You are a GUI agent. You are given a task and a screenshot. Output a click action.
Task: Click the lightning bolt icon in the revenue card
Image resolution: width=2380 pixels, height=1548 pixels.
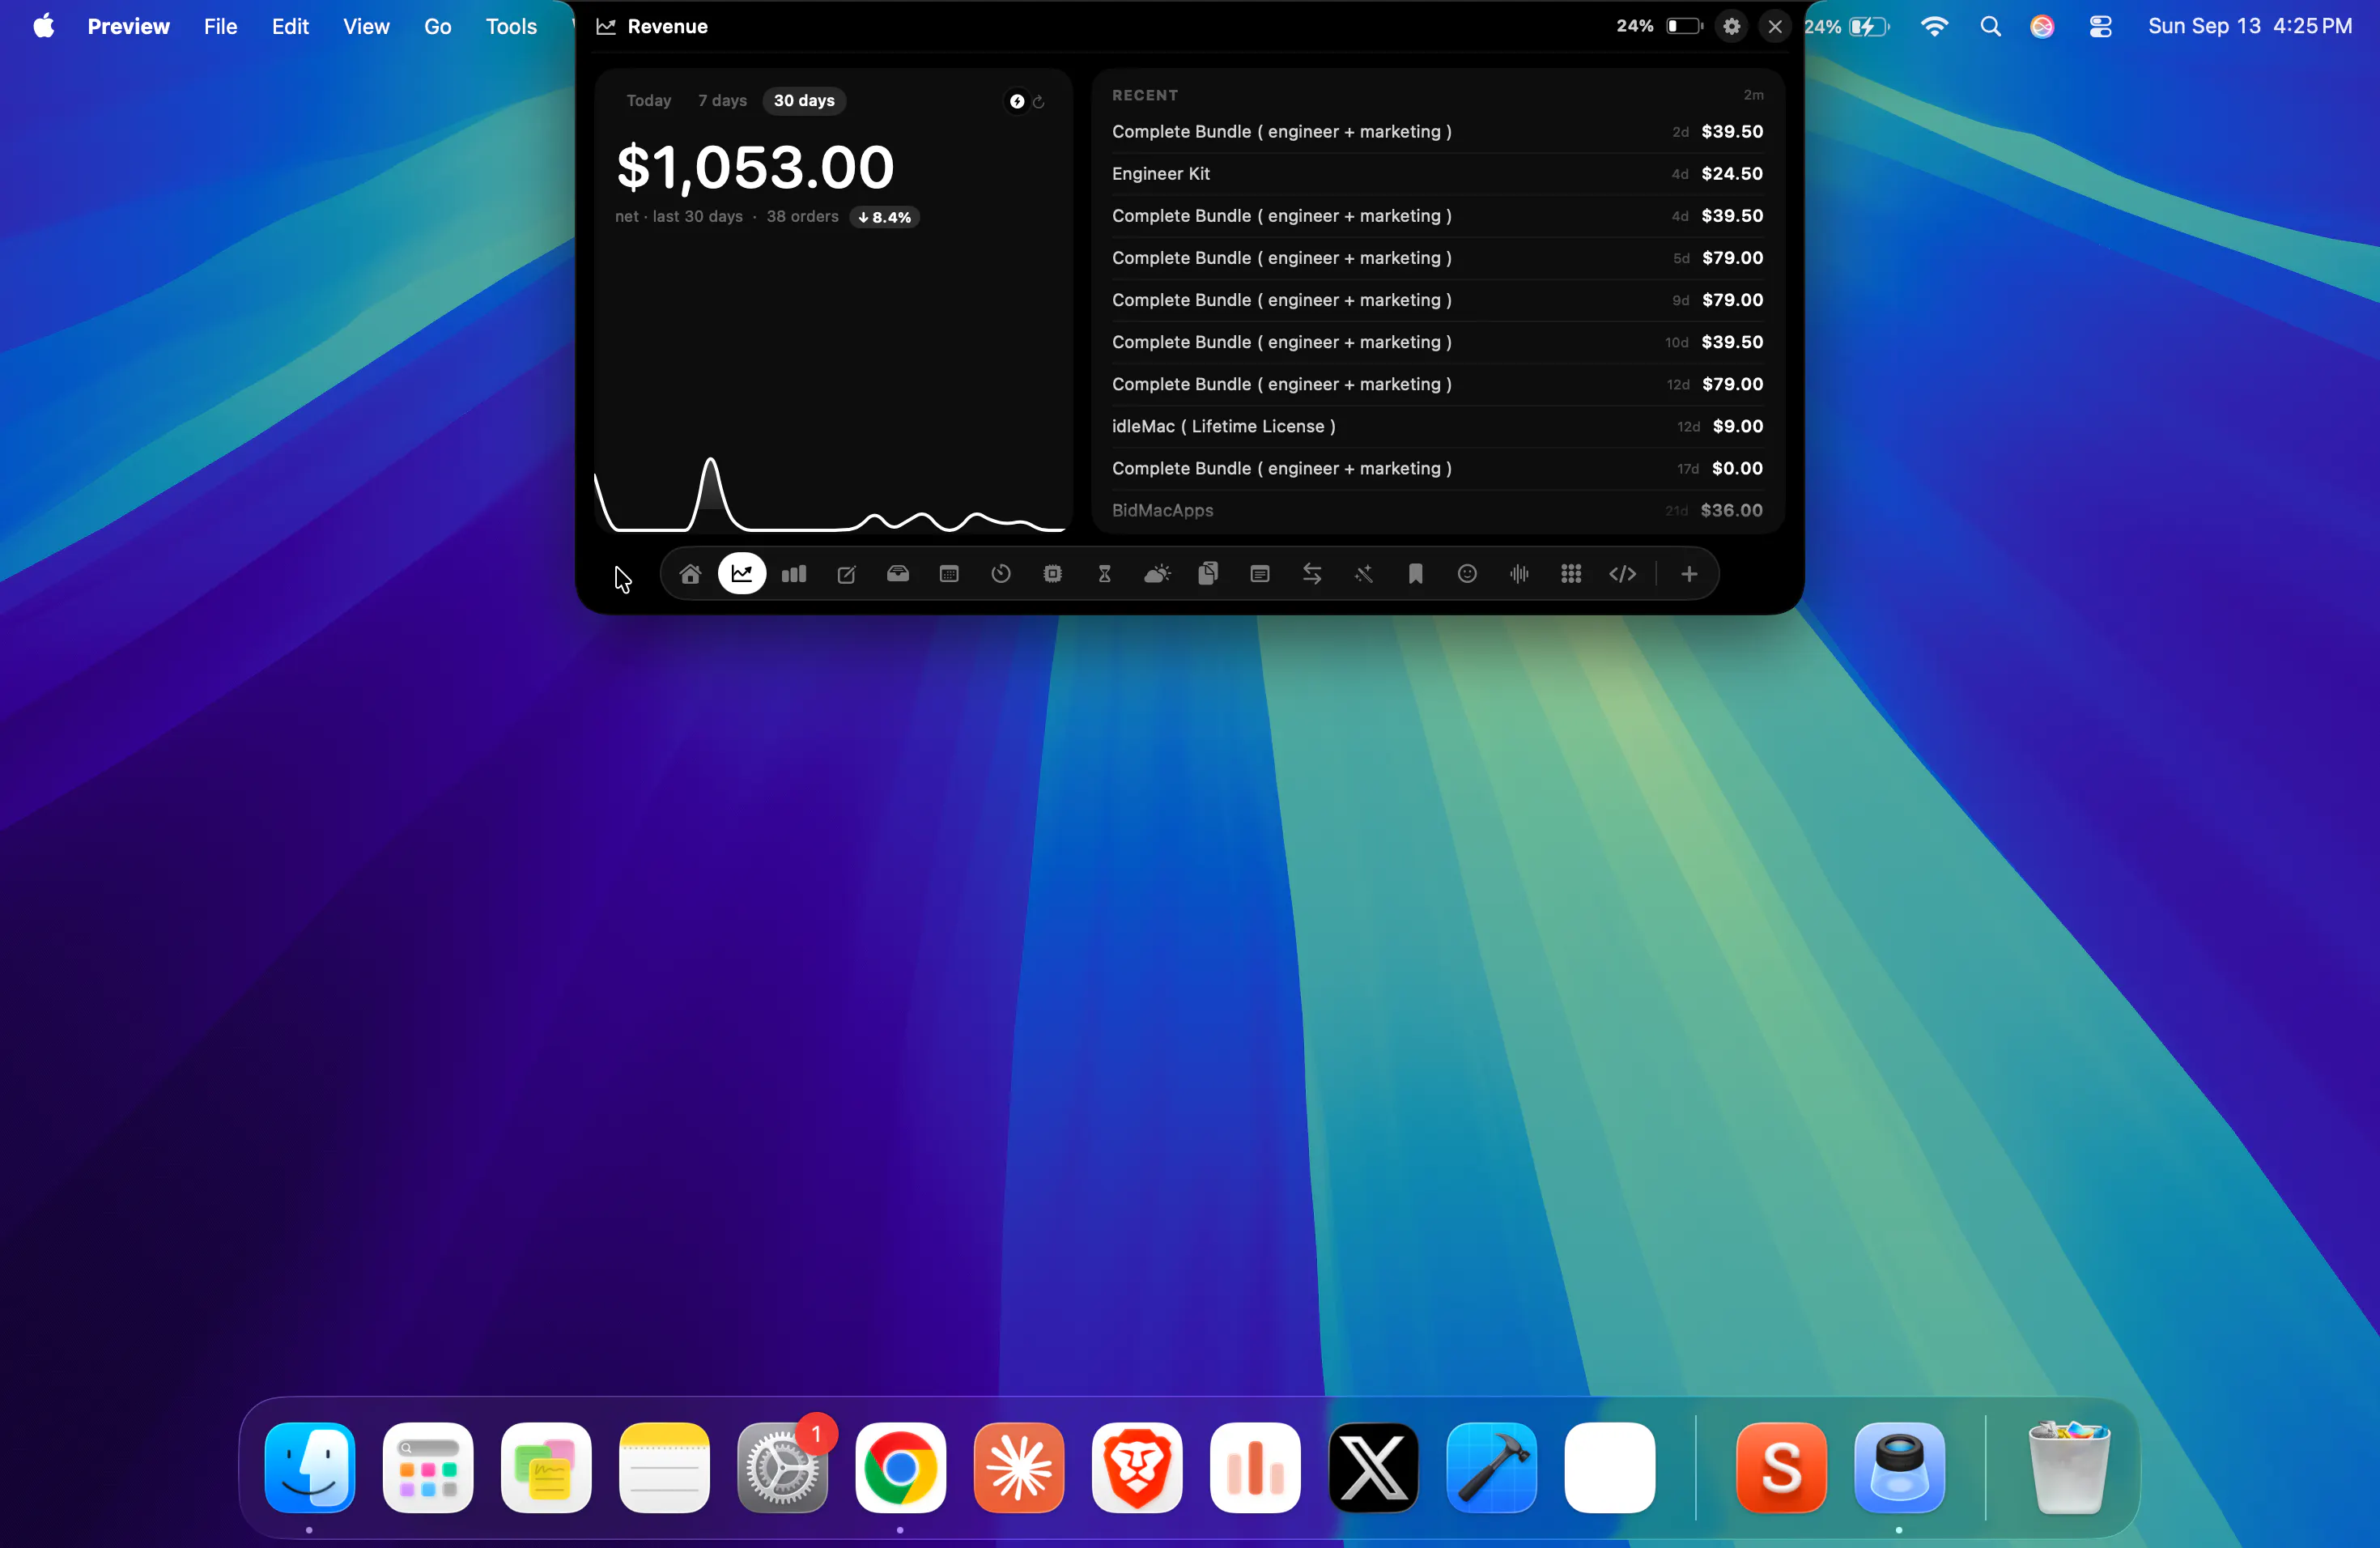coord(1016,101)
